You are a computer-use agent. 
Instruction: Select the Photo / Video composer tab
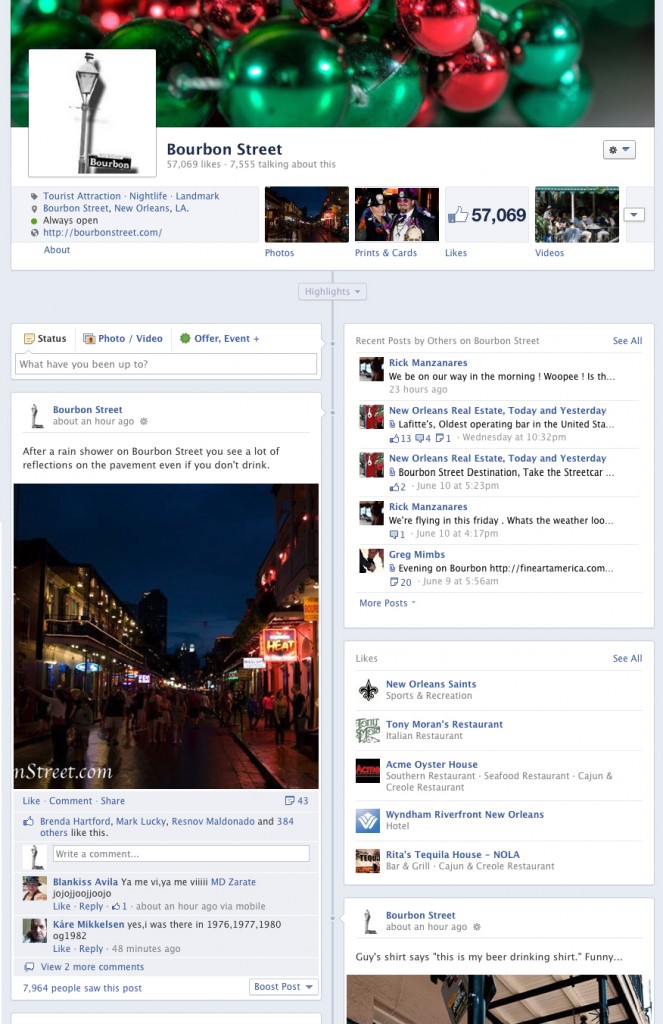[x=123, y=338]
